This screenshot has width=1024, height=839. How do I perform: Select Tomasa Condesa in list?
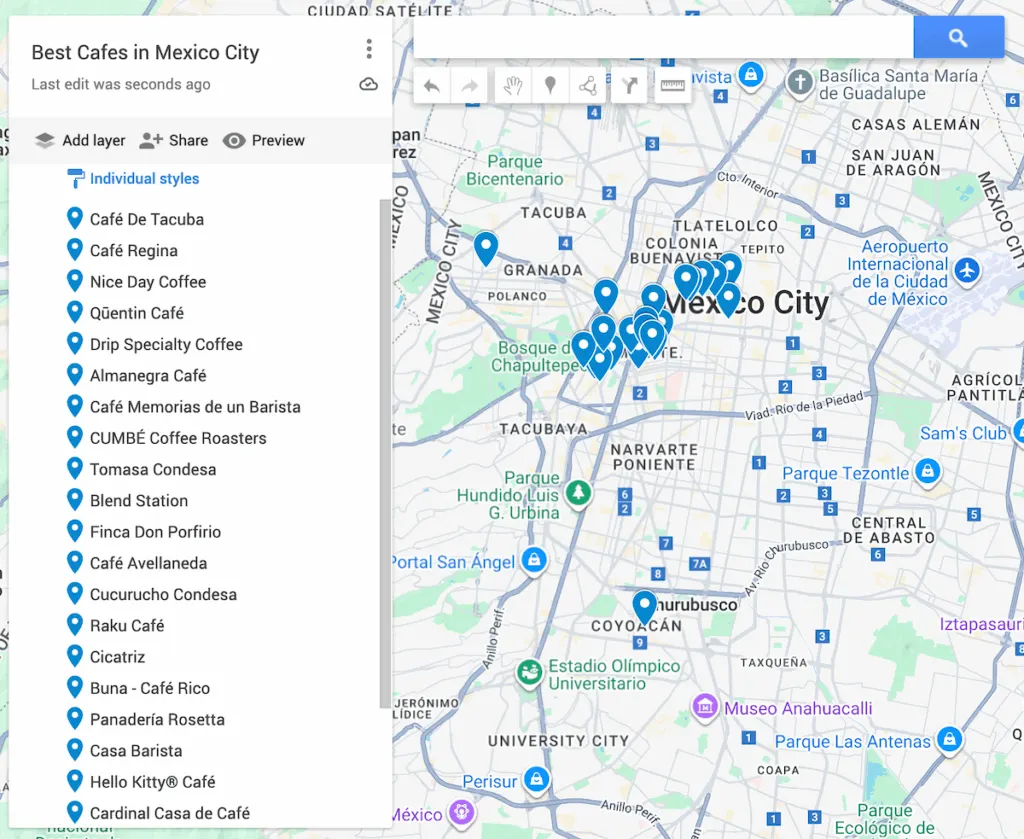153,469
